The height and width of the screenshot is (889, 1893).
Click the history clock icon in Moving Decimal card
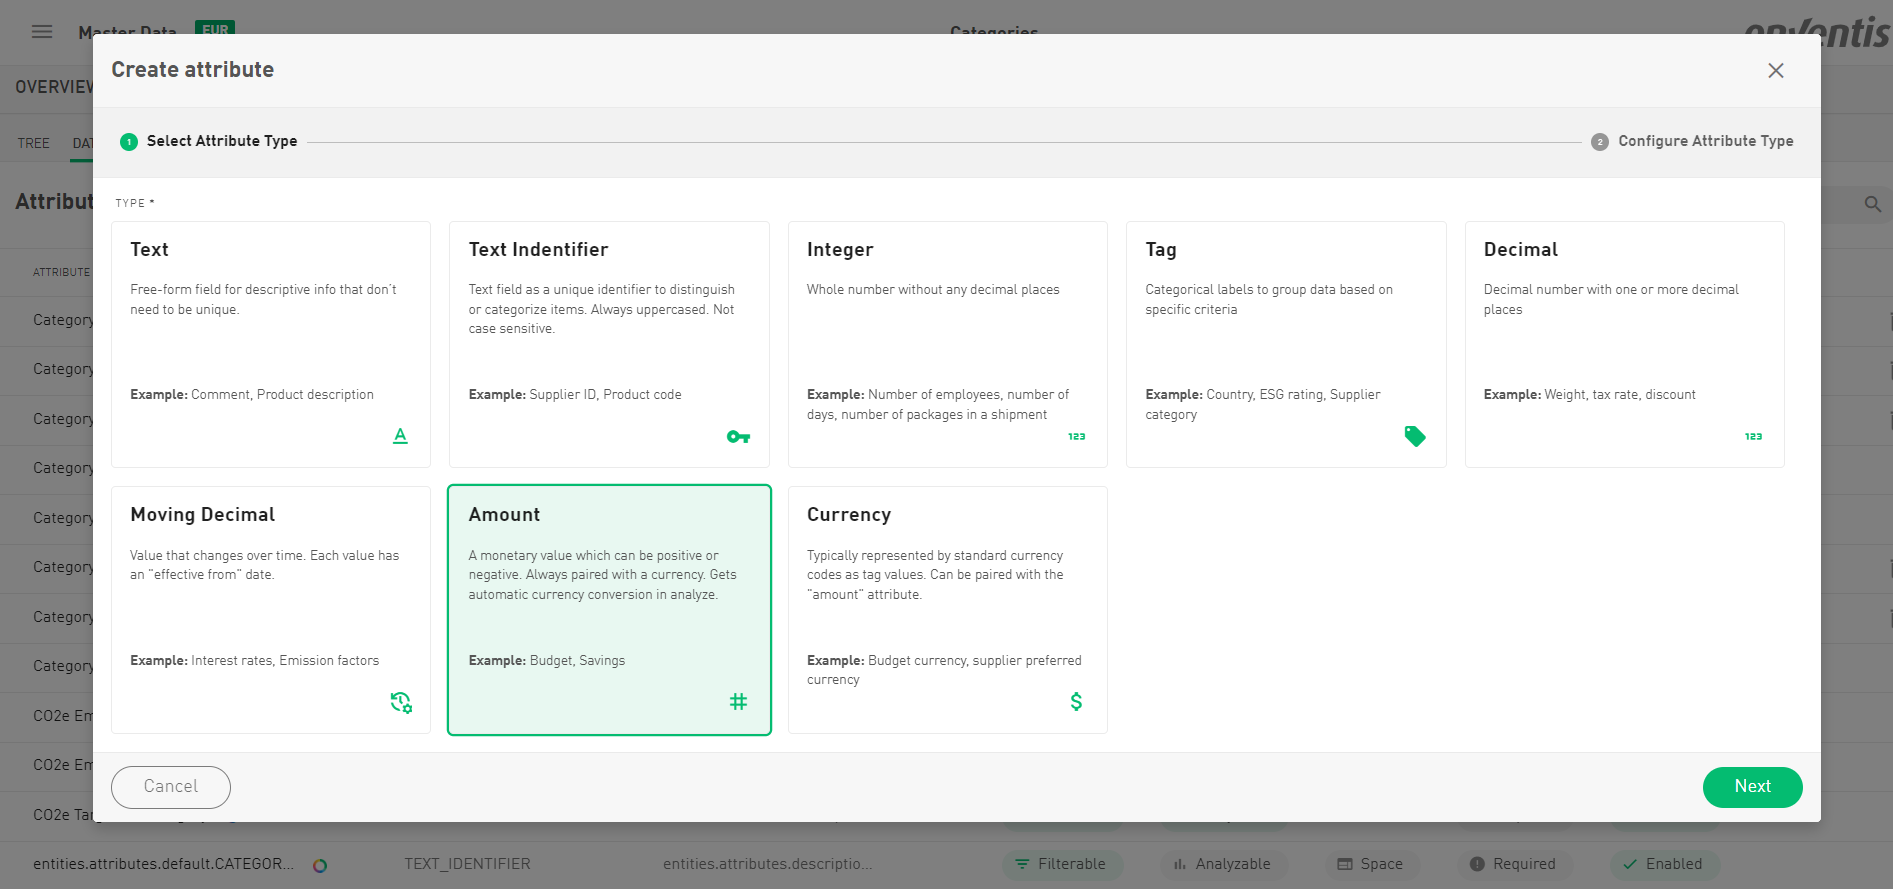(401, 702)
